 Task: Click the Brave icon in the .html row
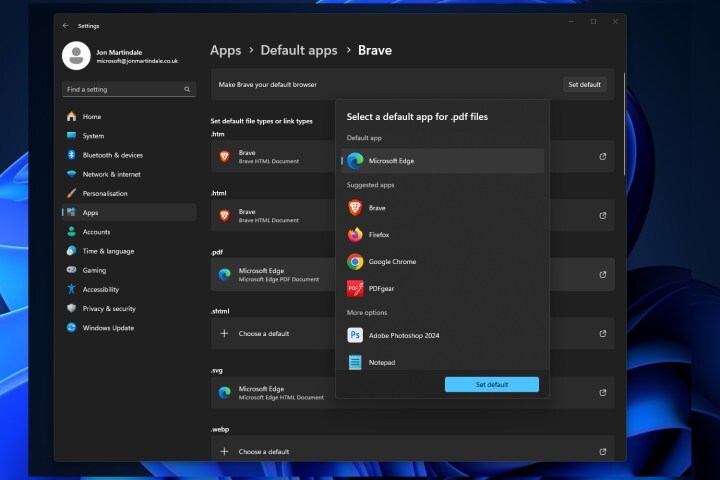click(x=225, y=215)
